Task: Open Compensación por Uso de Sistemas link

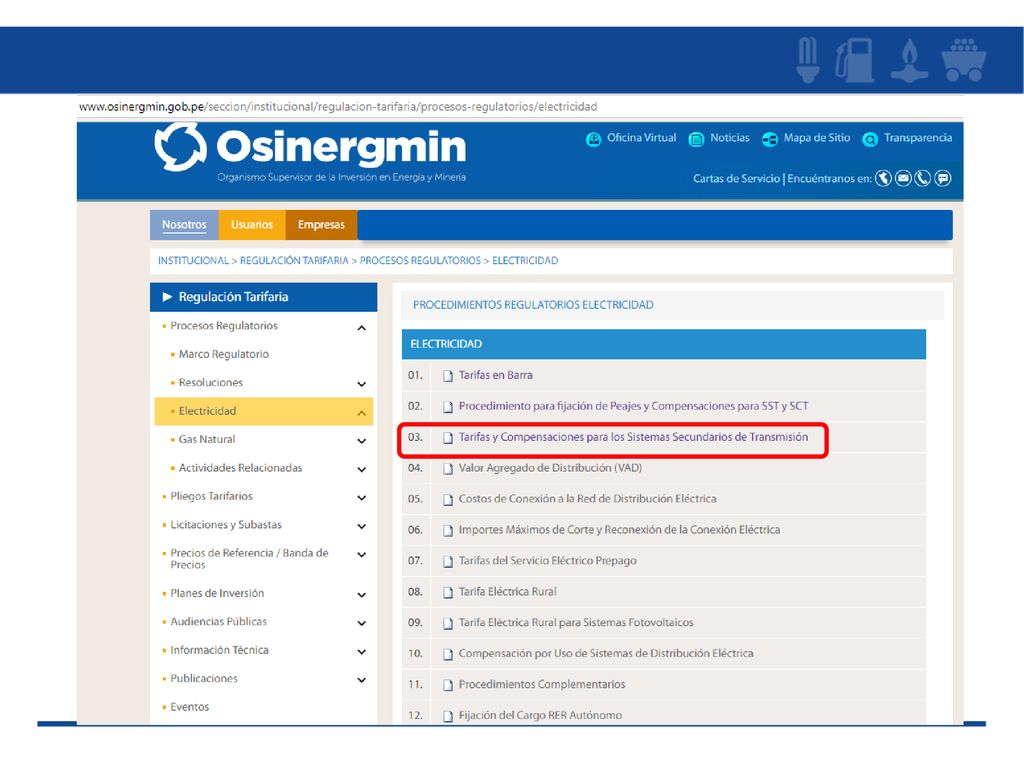Action: point(606,654)
